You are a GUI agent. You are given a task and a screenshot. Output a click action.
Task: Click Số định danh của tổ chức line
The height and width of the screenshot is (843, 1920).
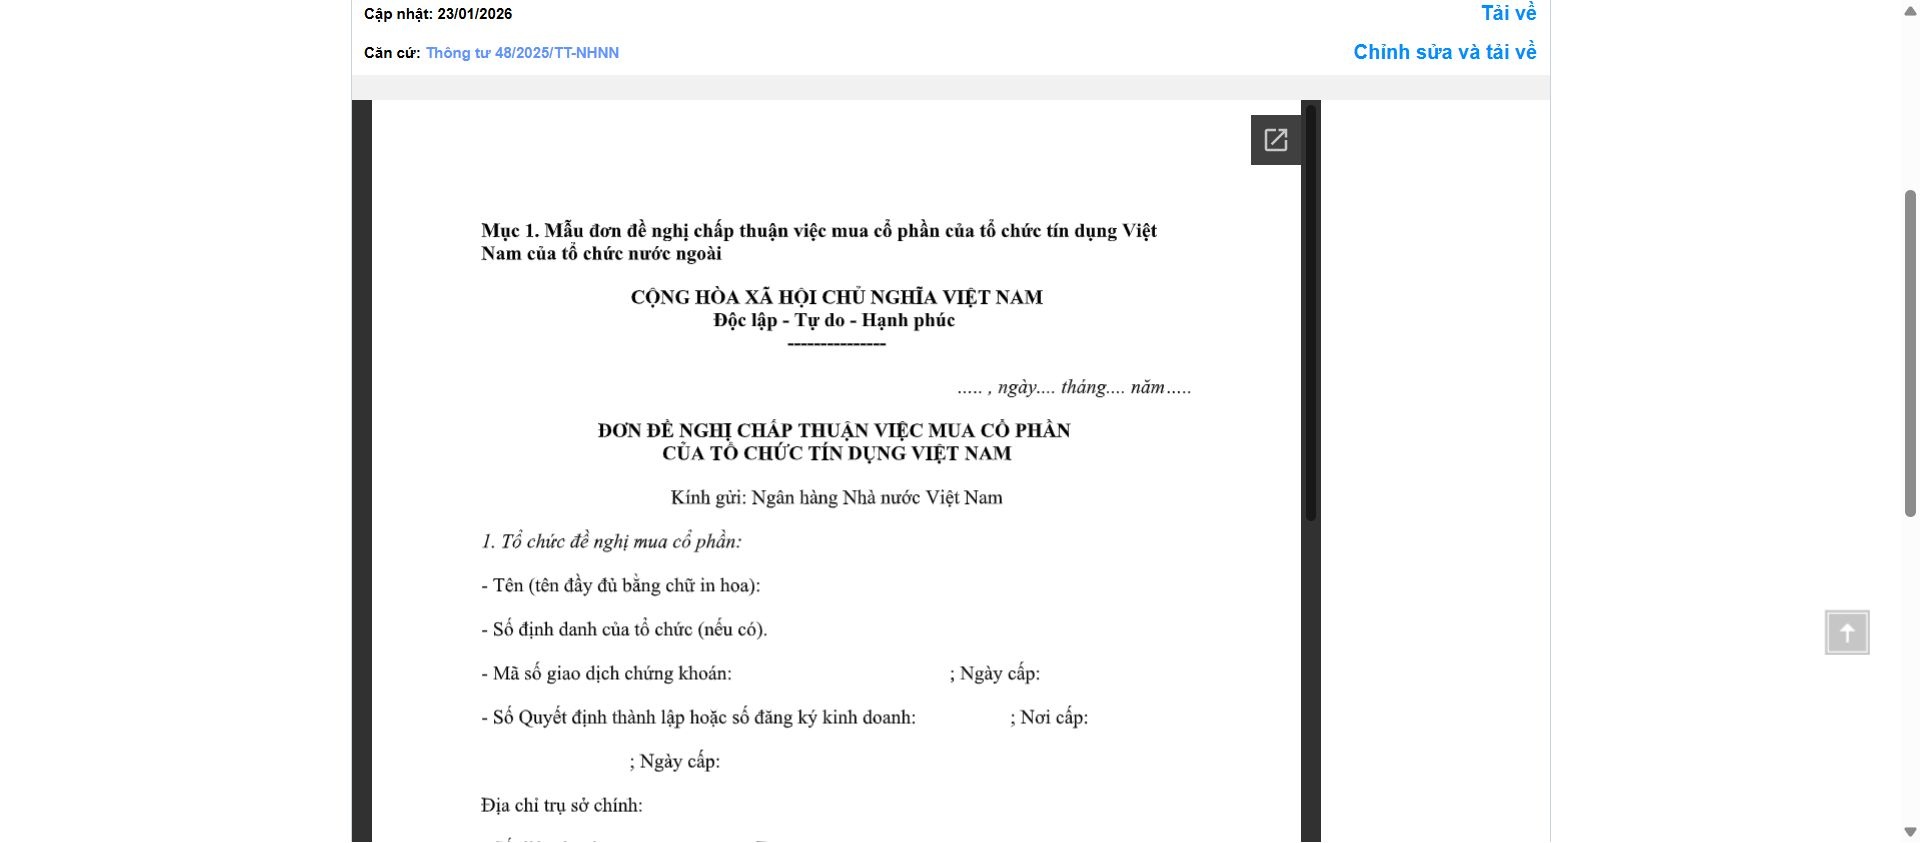(x=624, y=630)
